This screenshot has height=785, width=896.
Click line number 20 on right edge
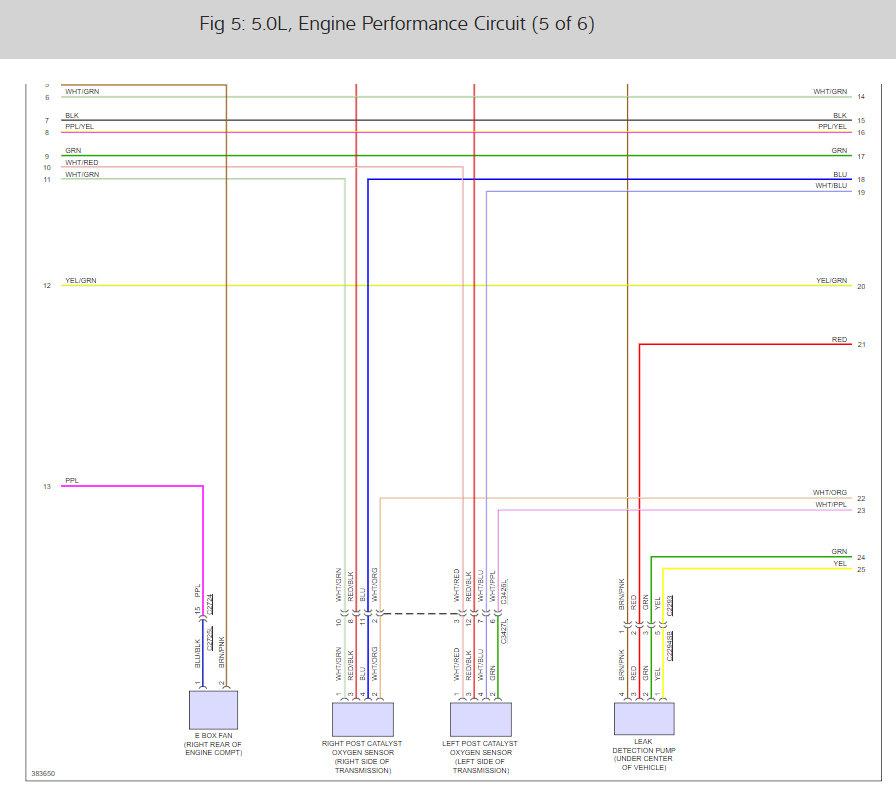pos(861,287)
